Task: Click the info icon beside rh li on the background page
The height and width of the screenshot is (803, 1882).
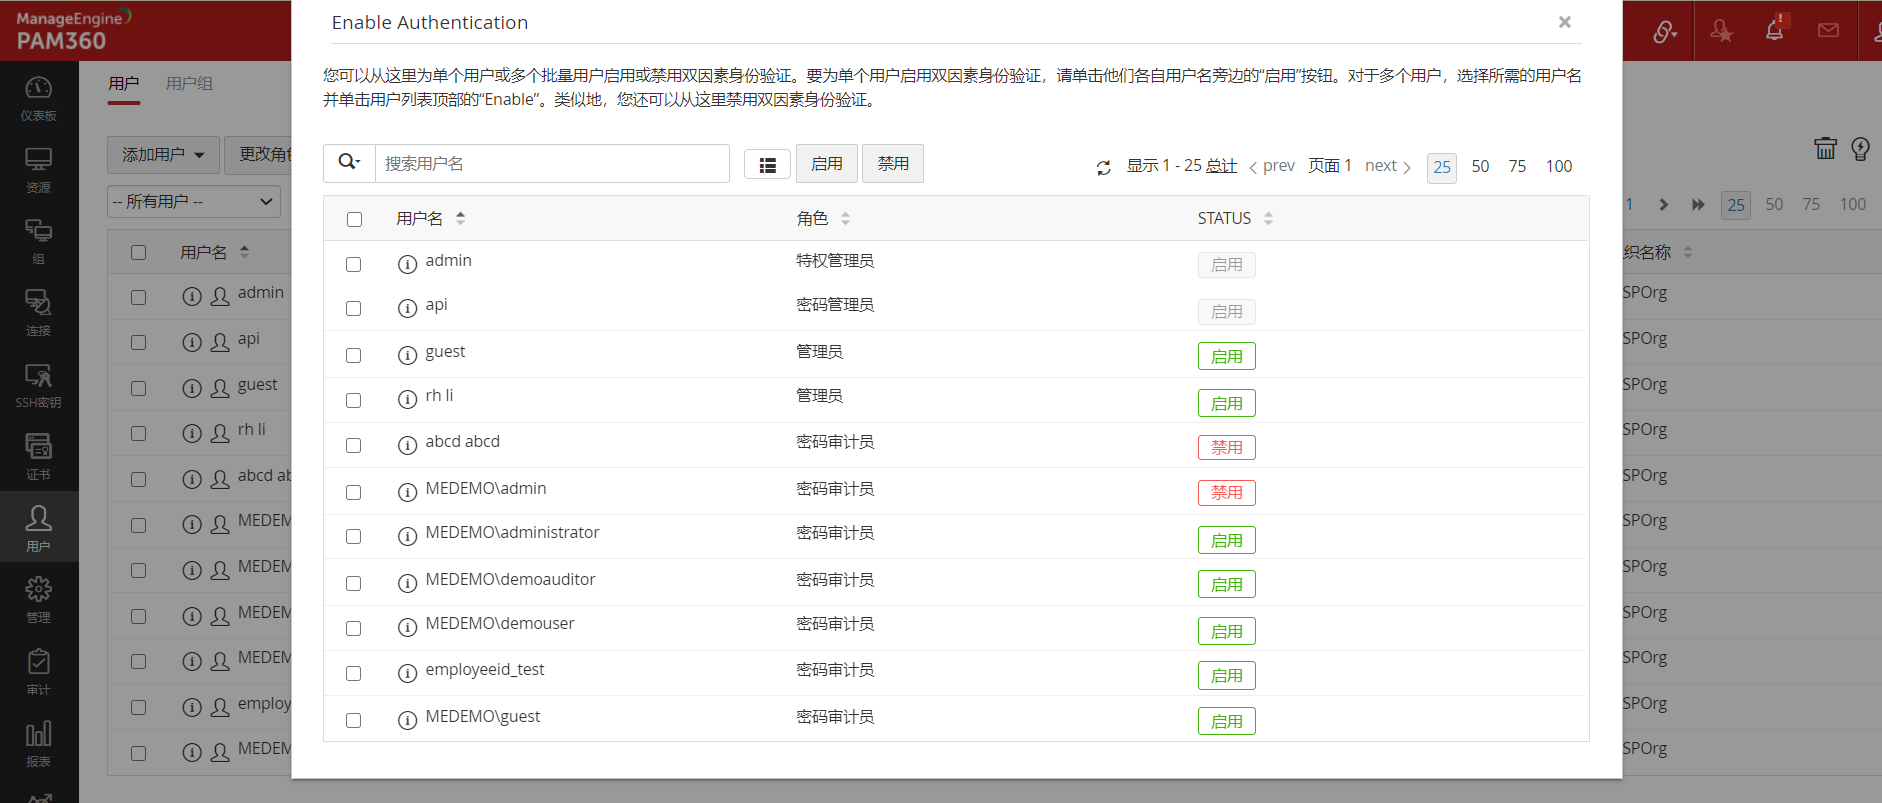Action: pos(192,433)
